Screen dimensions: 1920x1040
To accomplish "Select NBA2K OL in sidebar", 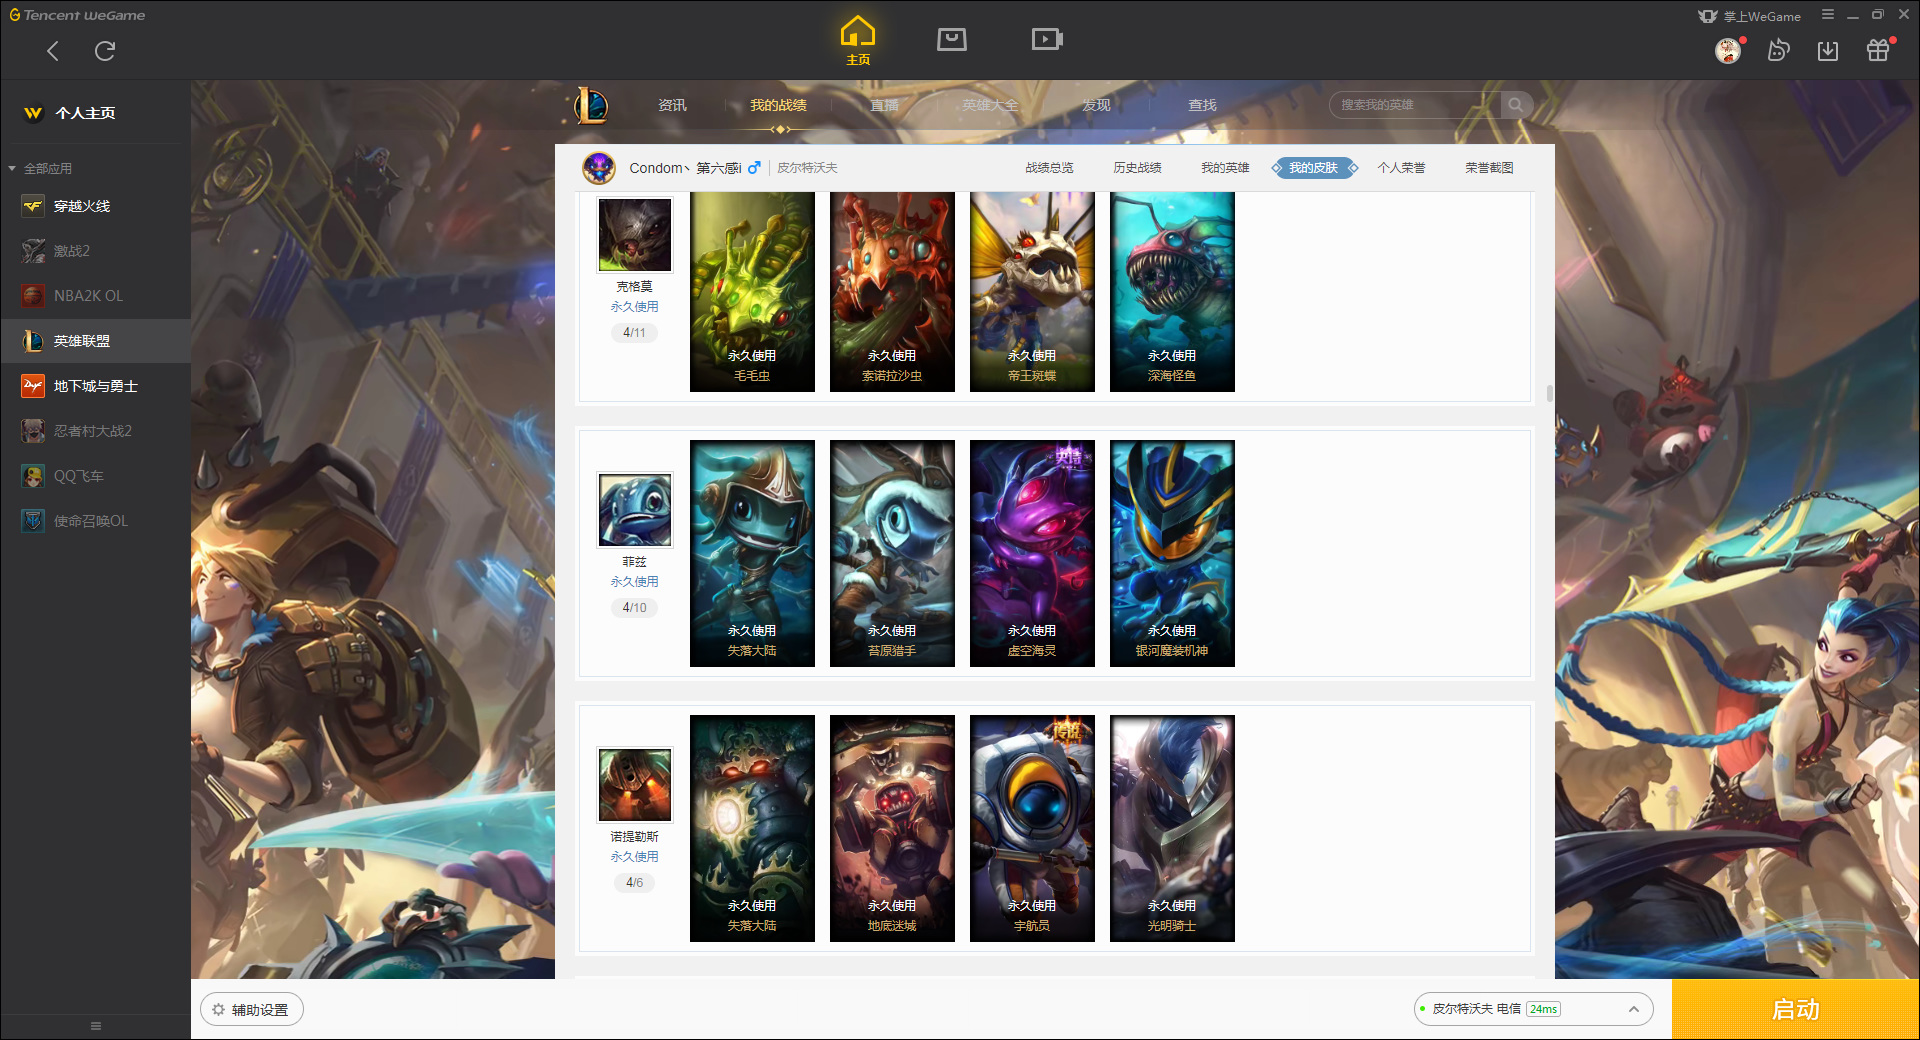I will [x=95, y=296].
